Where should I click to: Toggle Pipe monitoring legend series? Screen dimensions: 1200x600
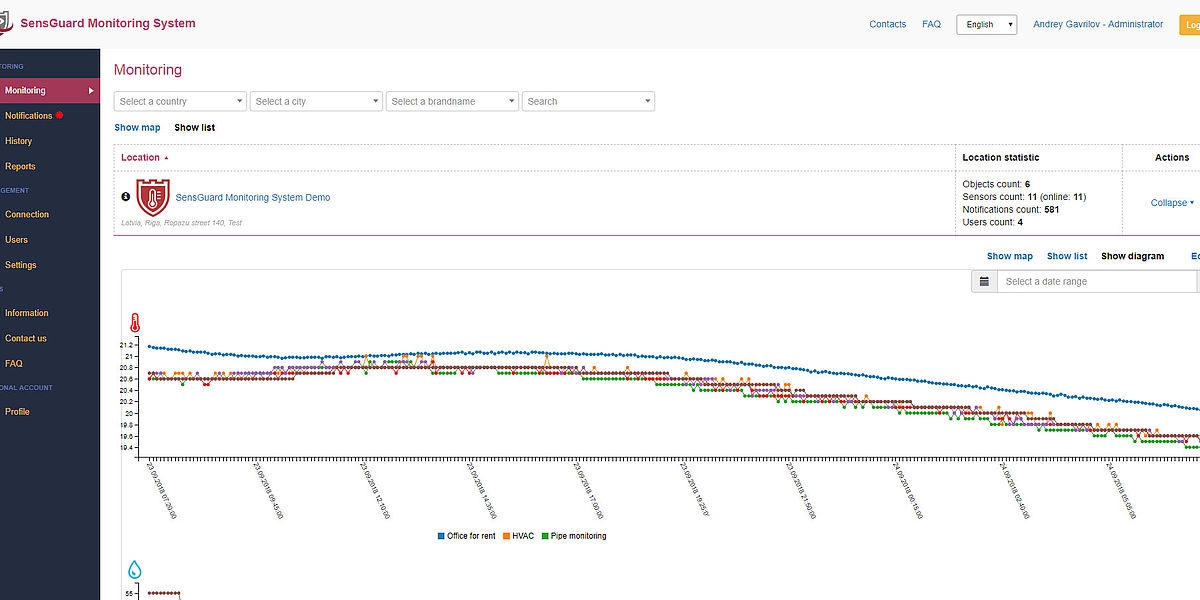573,536
